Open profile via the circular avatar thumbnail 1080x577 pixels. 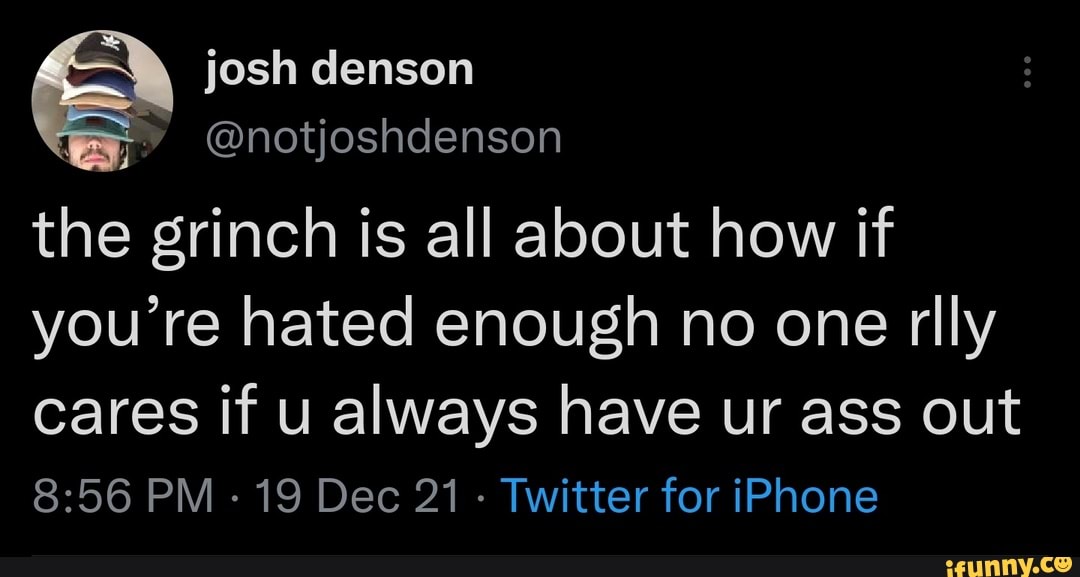click(x=100, y=97)
